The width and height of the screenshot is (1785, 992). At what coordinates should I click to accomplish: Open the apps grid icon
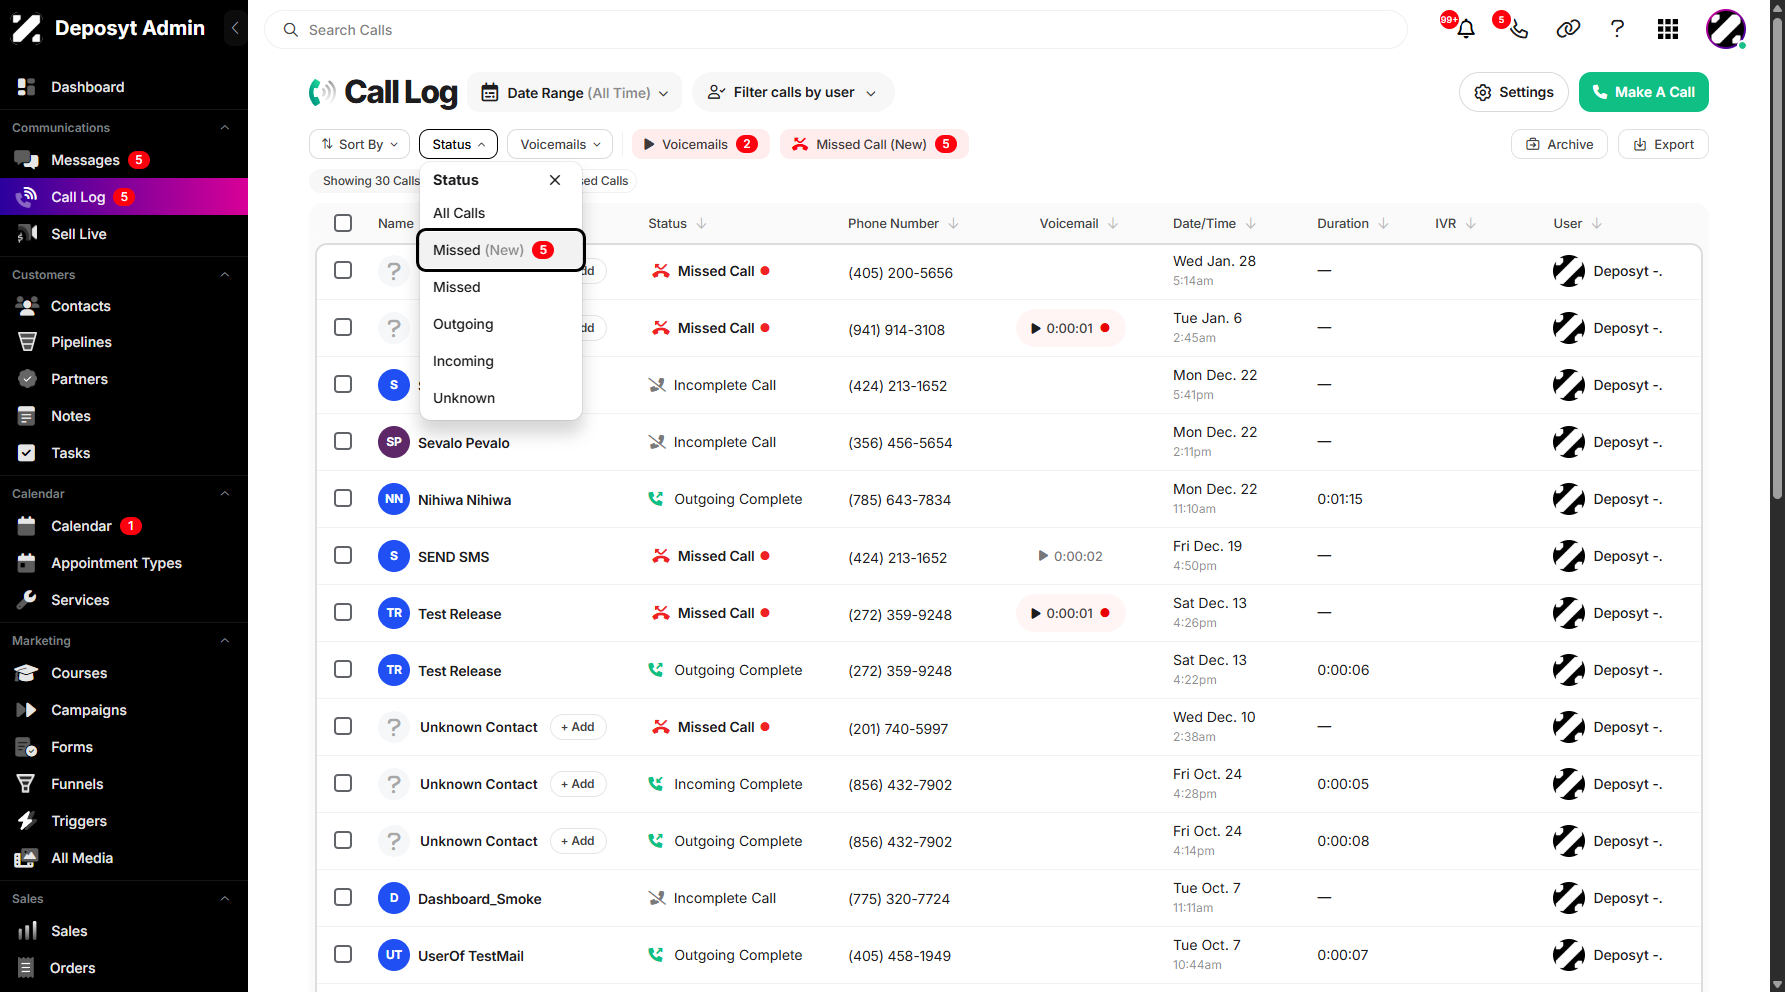point(1667,29)
